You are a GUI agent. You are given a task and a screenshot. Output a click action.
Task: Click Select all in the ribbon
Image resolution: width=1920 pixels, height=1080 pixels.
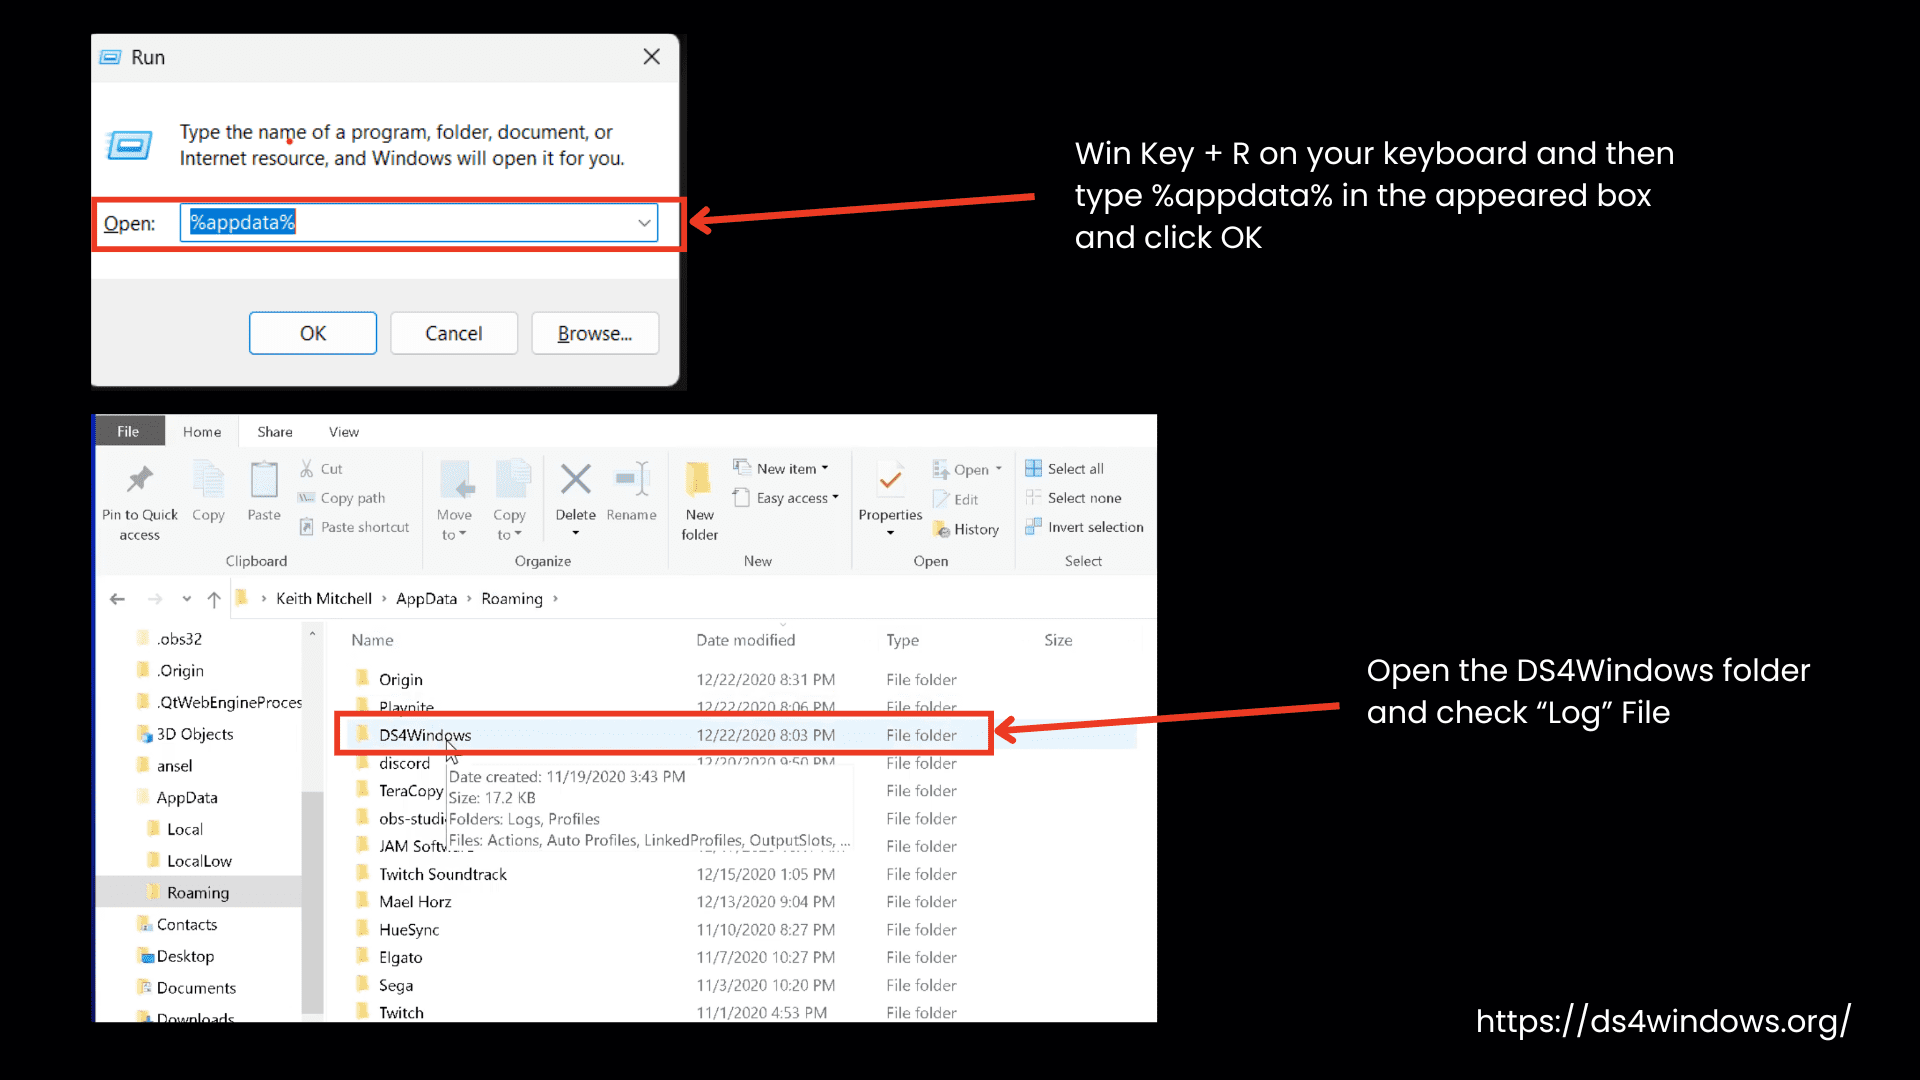pyautogui.click(x=1065, y=469)
